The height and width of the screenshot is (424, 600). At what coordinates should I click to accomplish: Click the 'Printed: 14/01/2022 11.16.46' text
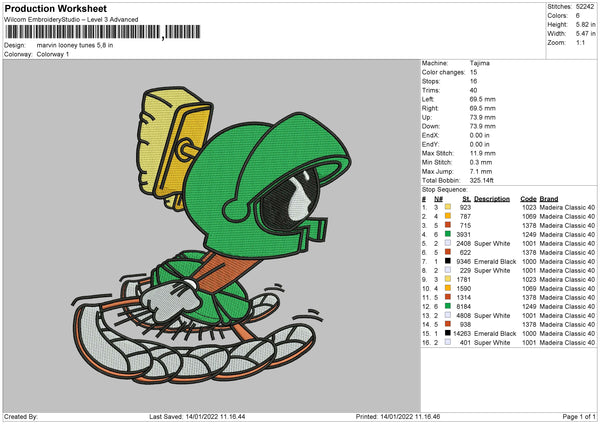(x=398, y=416)
